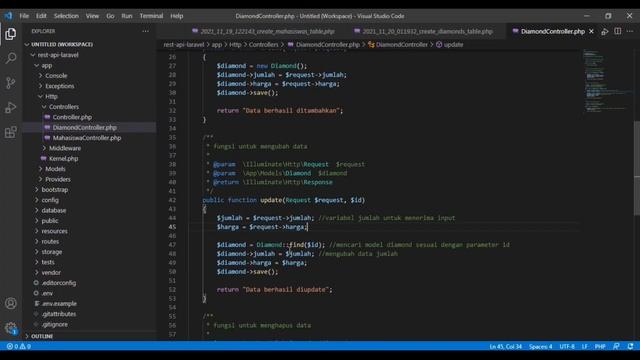Click the notifications bell in status bar
This screenshot has height=360, width=640.
[631, 347]
